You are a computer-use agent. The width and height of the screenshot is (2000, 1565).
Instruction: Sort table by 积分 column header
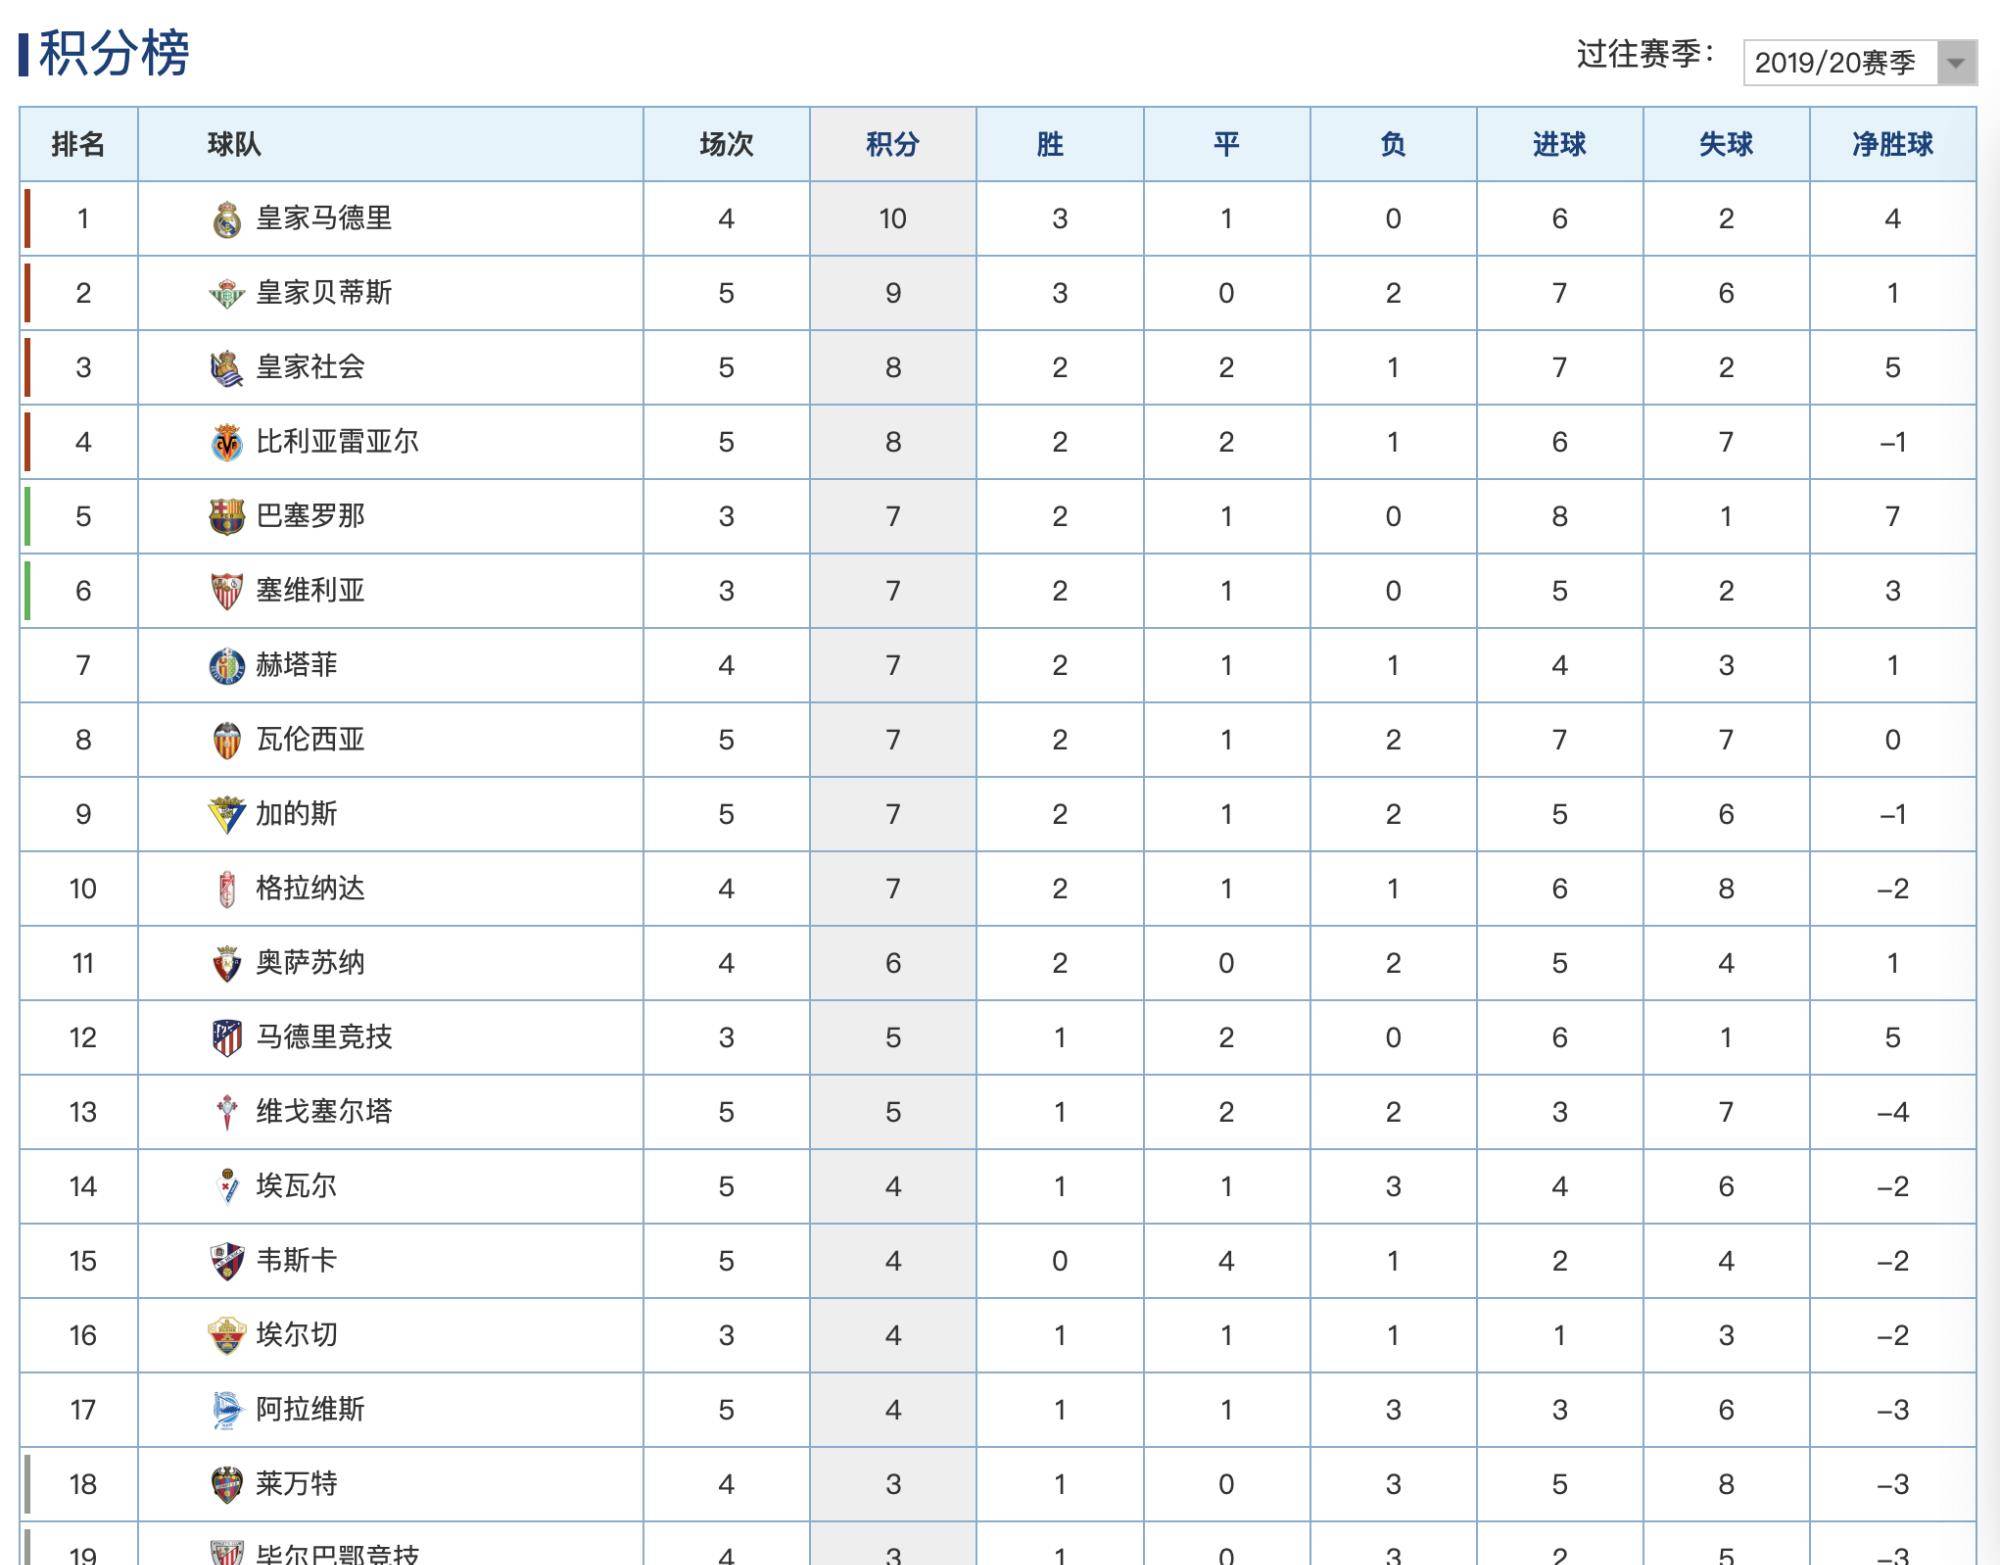[892, 145]
